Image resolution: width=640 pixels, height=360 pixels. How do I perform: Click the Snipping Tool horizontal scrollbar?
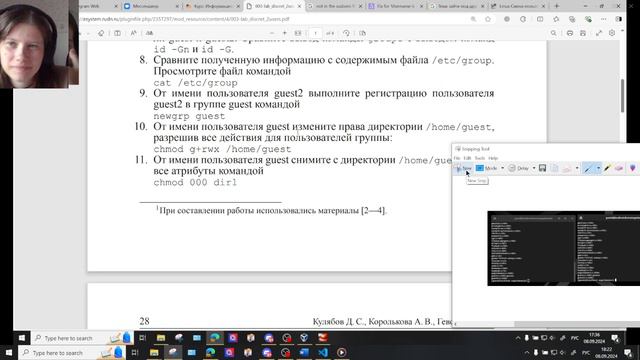coord(576,324)
